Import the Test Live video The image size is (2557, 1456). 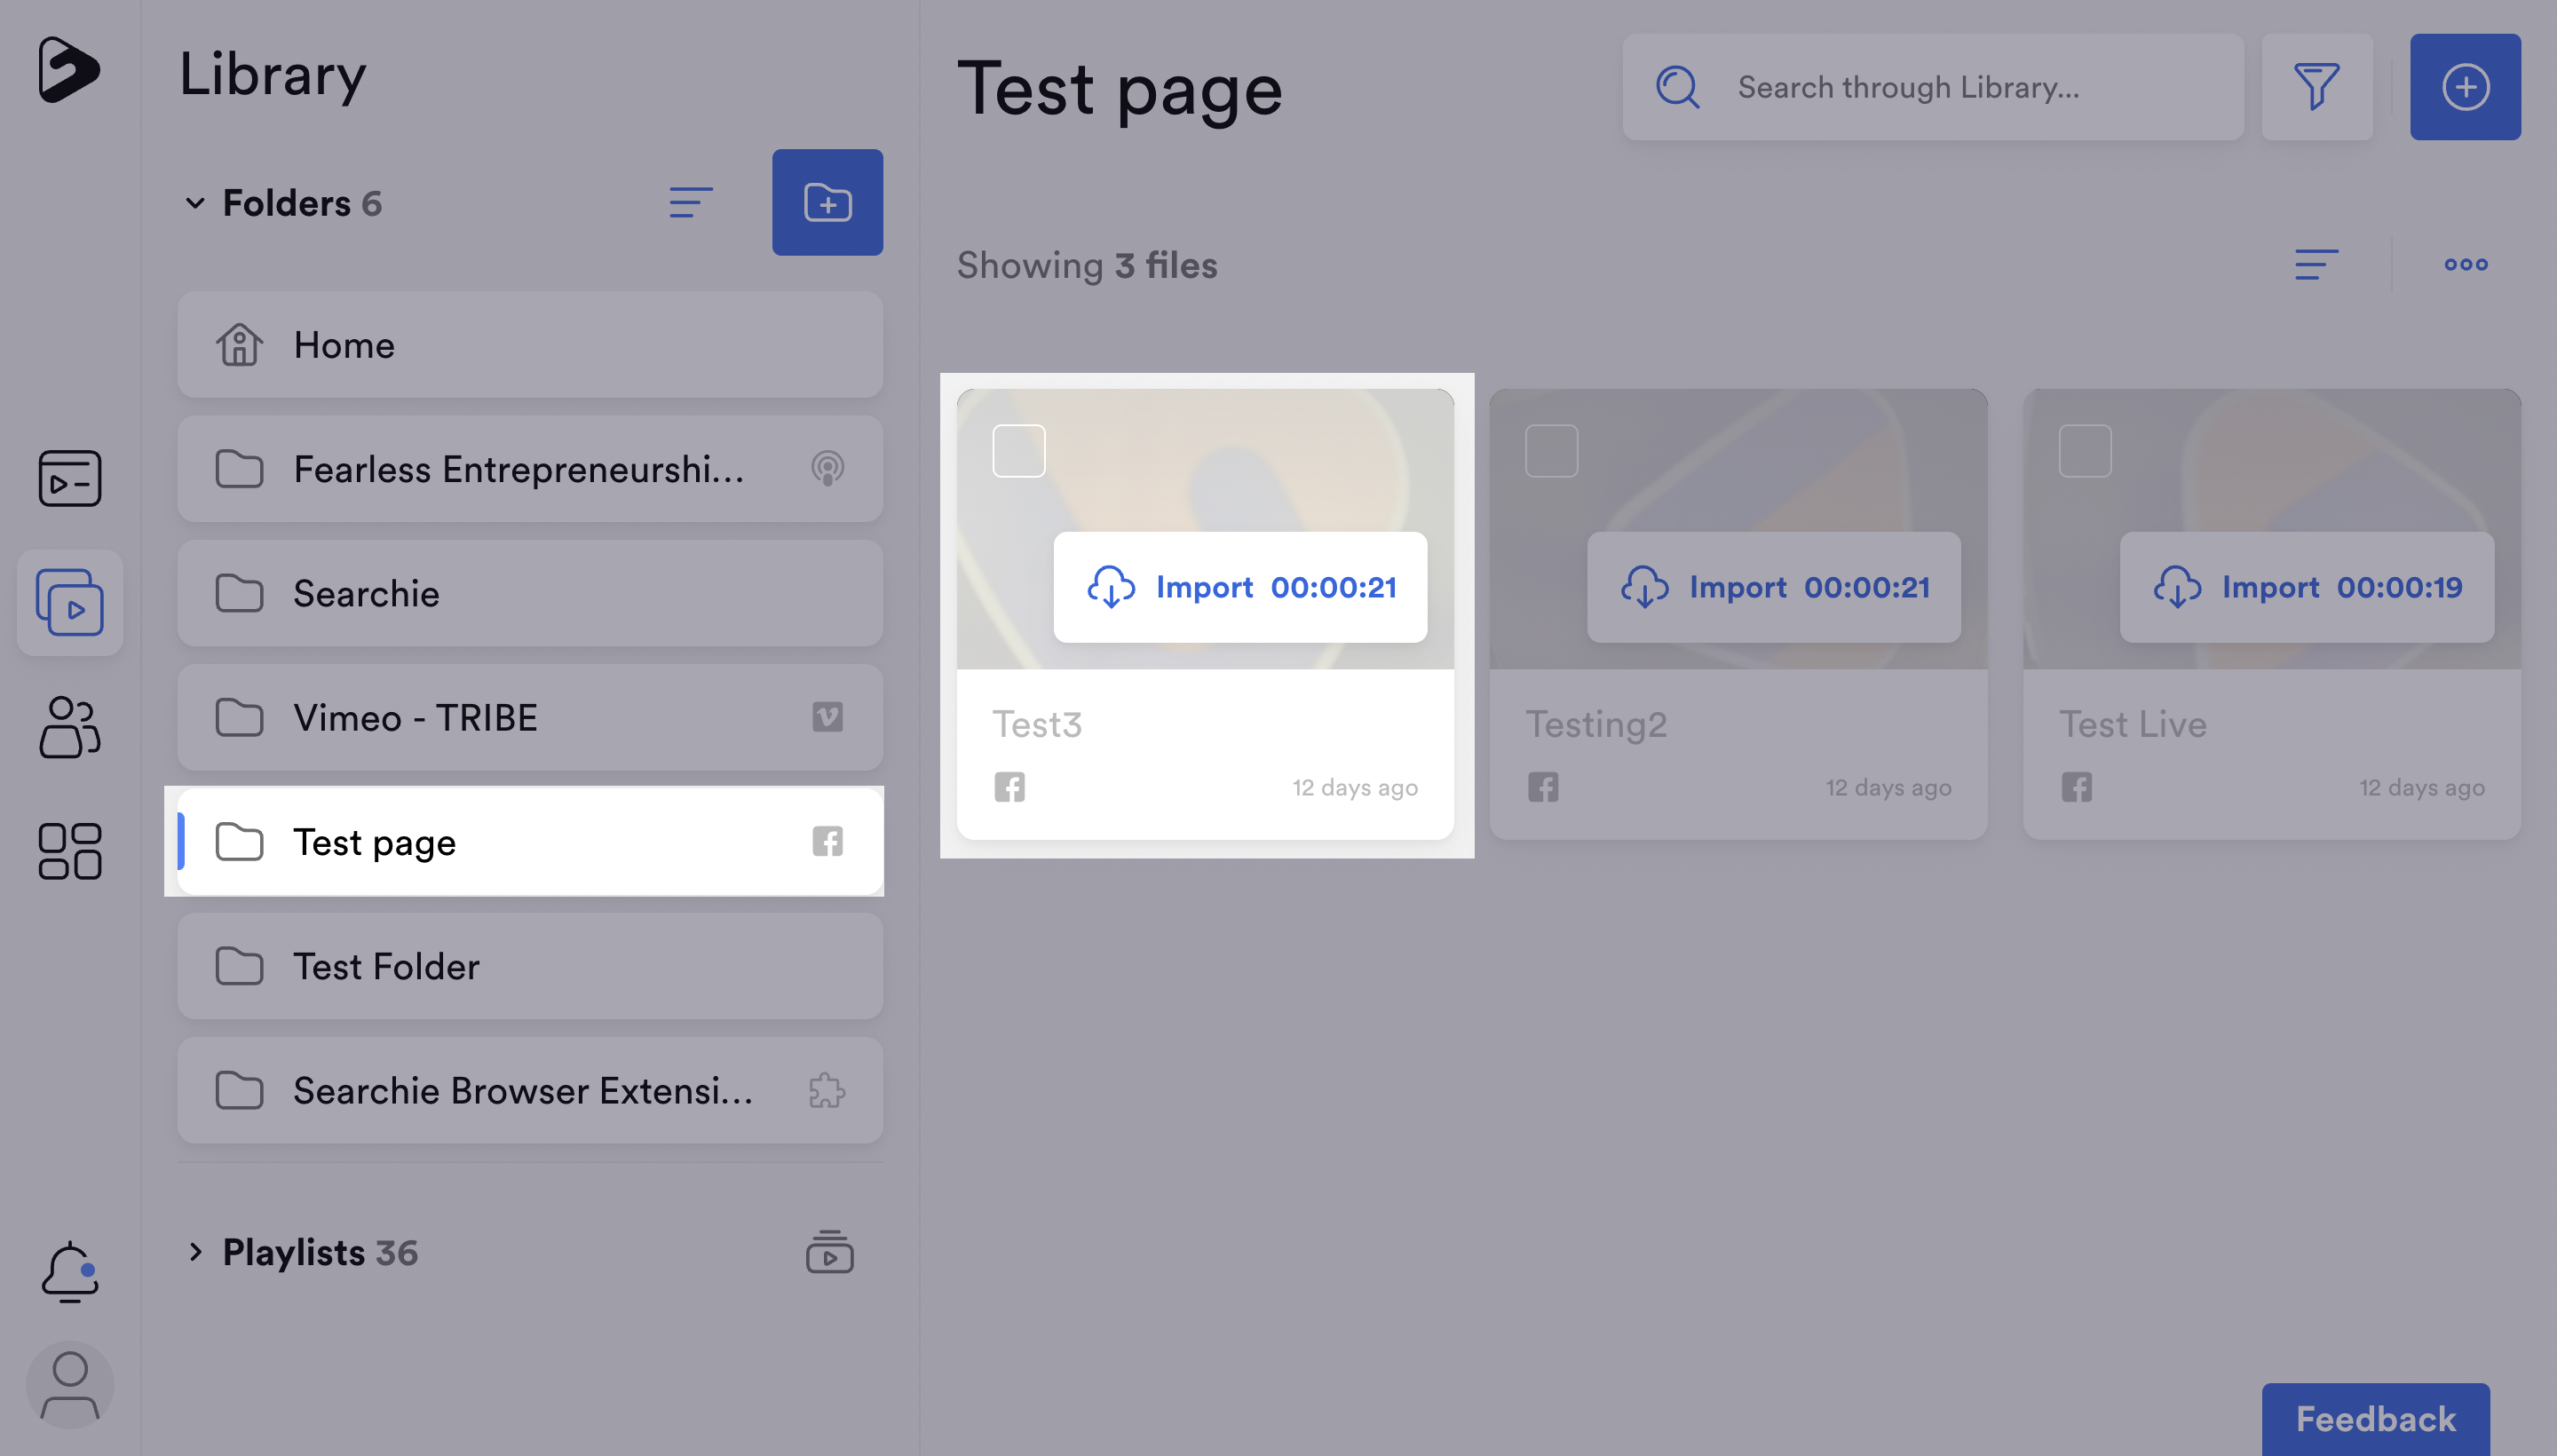[x=2306, y=587]
